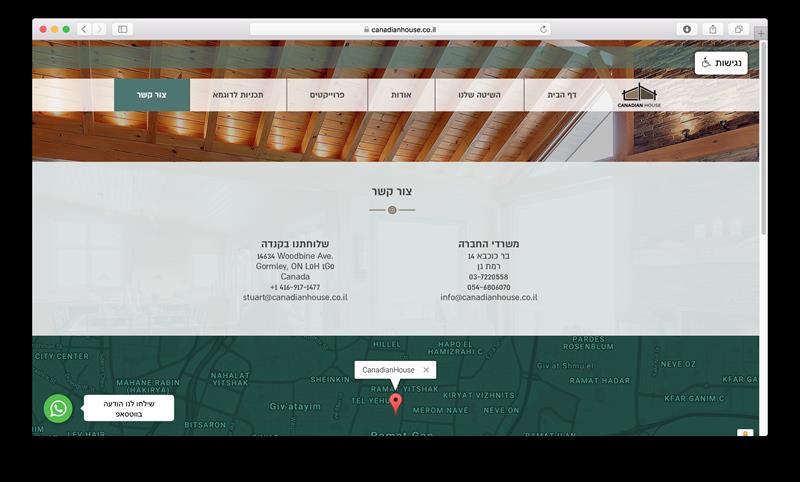Open the פרוייקטים menu item
Image resolution: width=800 pixels, height=482 pixels.
(x=327, y=95)
